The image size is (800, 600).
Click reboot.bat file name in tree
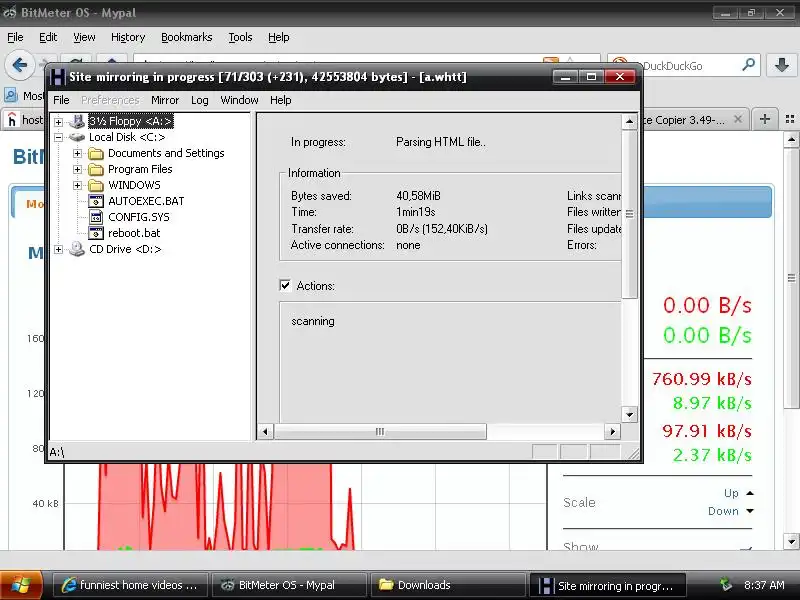tap(134, 233)
